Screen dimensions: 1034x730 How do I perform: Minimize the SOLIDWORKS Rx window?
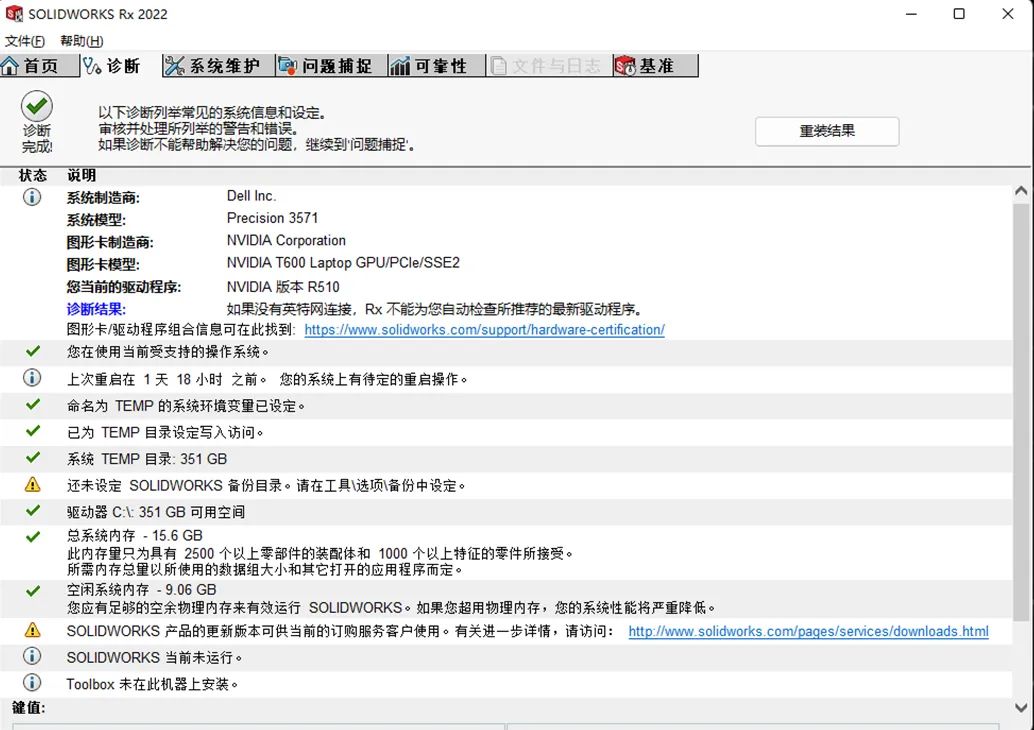[911, 14]
